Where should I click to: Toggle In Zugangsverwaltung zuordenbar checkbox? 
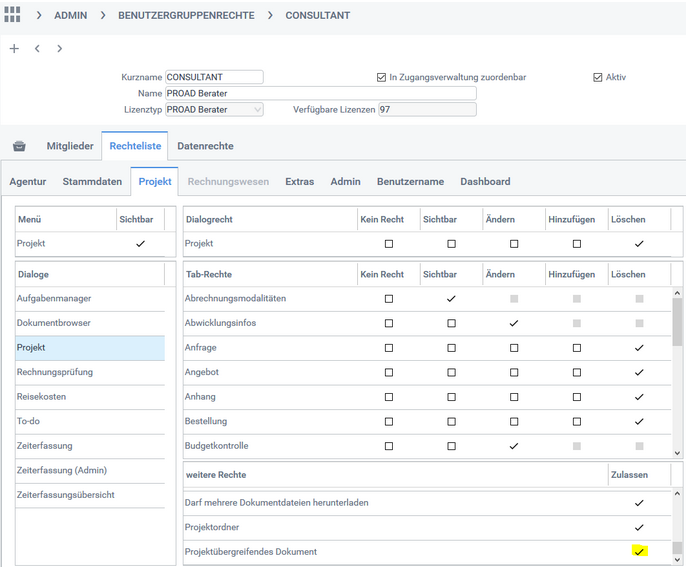[x=381, y=77]
